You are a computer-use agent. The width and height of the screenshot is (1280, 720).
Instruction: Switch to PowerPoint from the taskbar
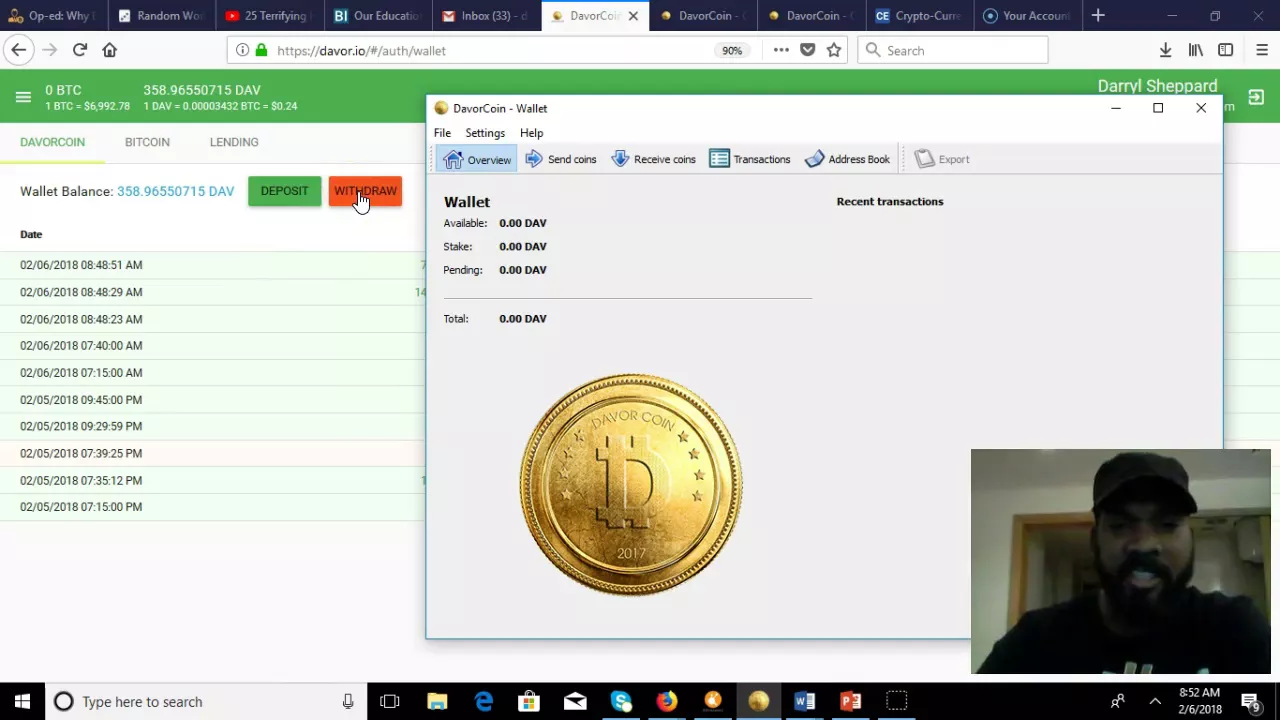pyautogui.click(x=851, y=701)
